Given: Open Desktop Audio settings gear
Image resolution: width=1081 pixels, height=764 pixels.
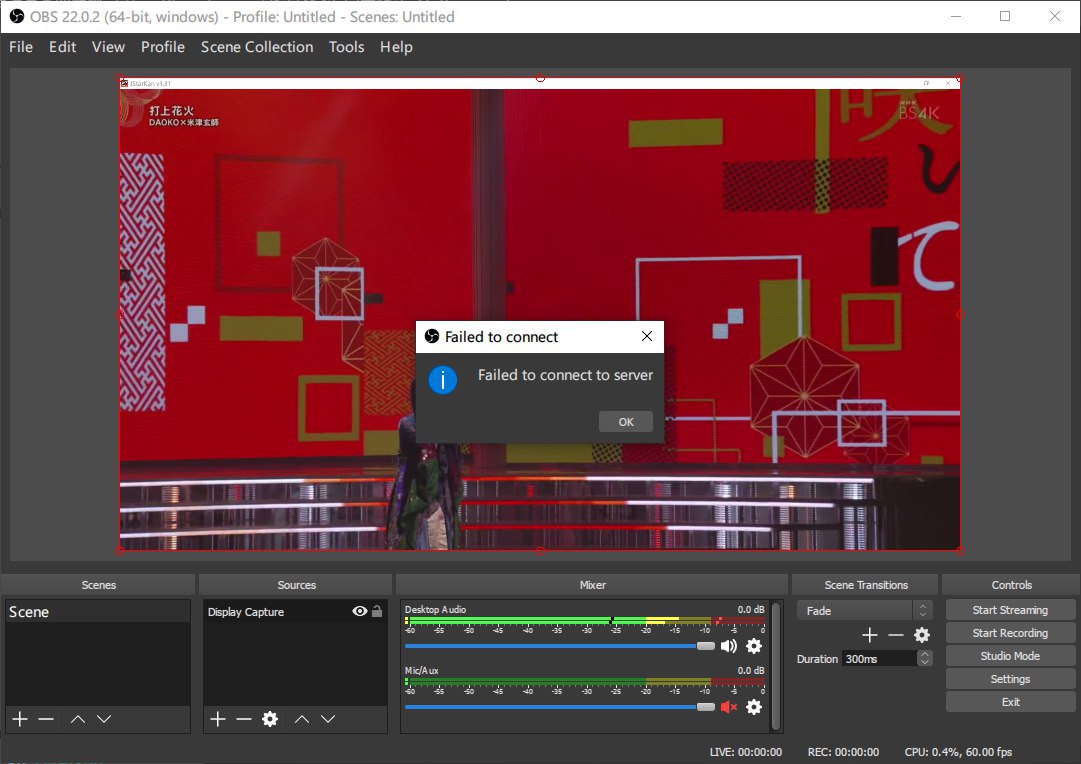Looking at the screenshot, I should (754, 646).
